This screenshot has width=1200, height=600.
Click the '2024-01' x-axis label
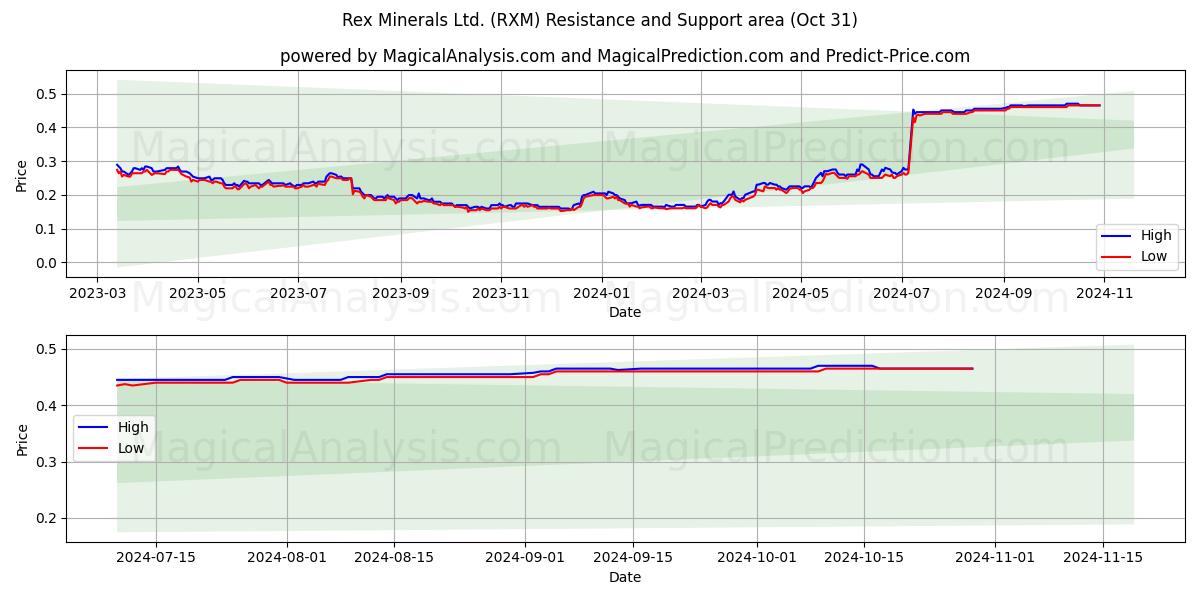pyautogui.click(x=602, y=294)
